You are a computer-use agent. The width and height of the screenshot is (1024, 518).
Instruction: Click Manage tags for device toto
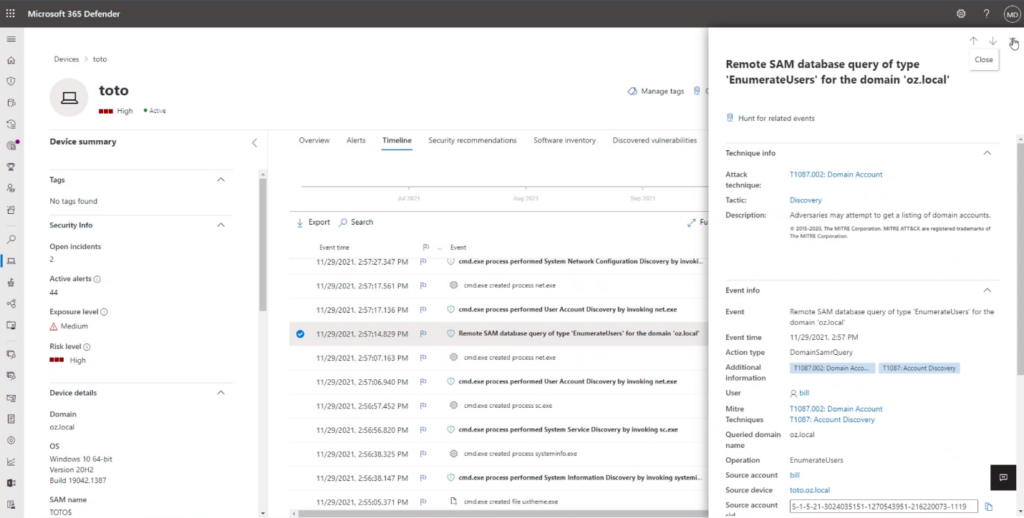[656, 91]
